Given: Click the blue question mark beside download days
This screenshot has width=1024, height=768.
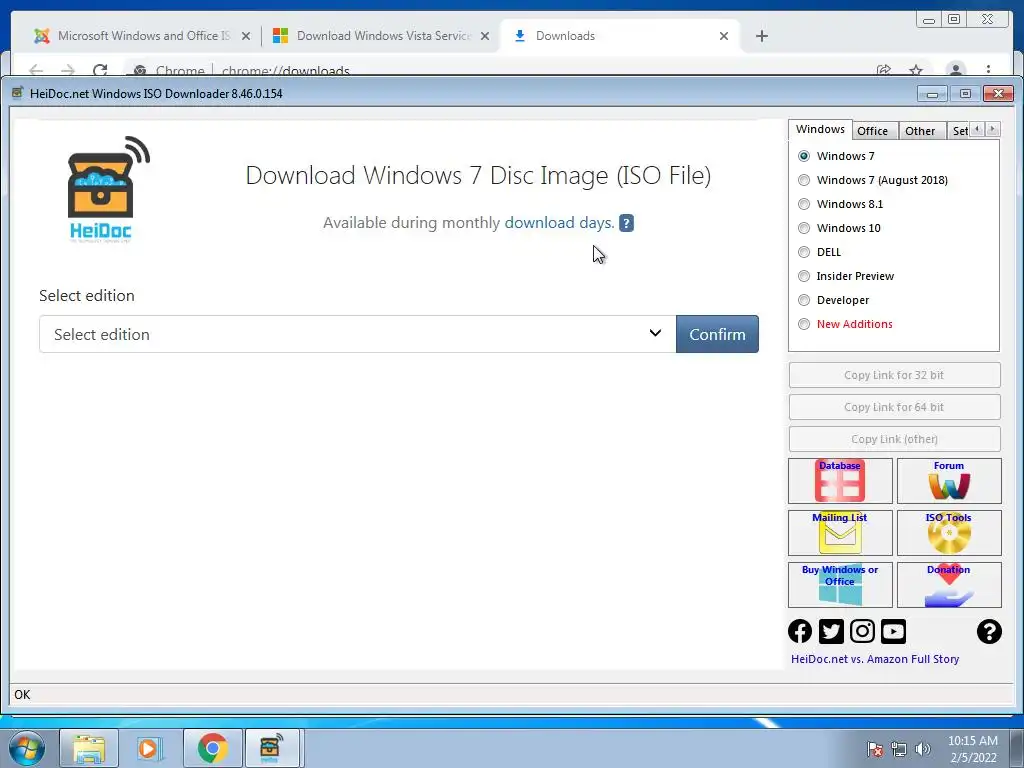Looking at the screenshot, I should point(626,223).
